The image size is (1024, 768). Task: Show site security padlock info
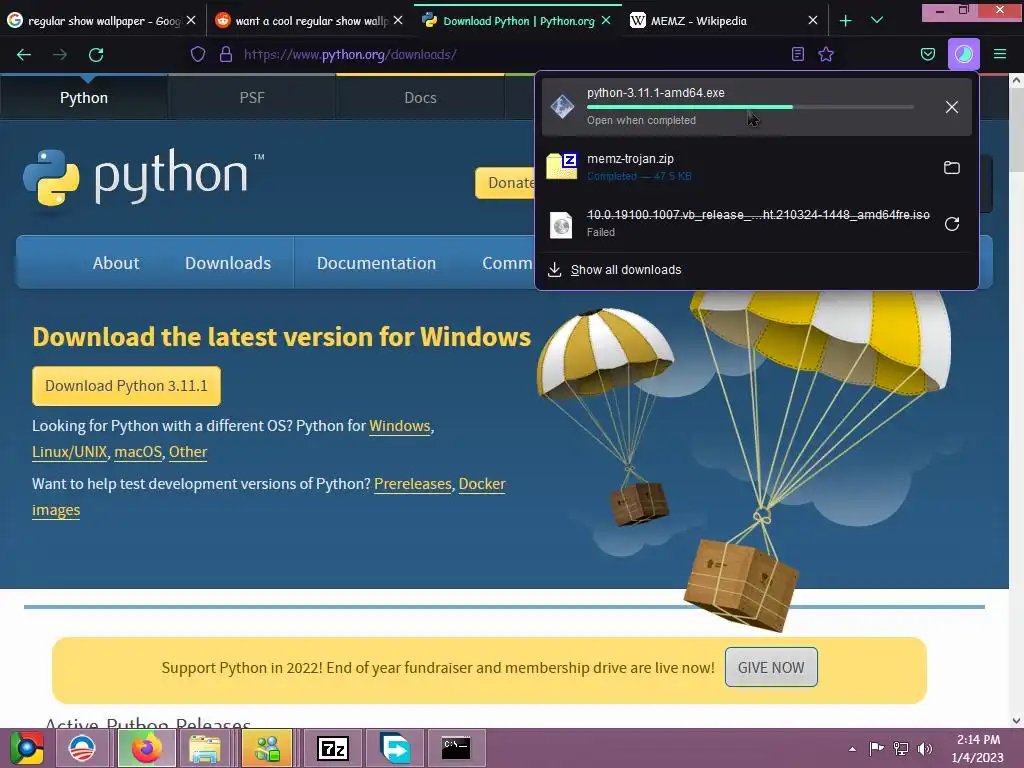click(226, 54)
